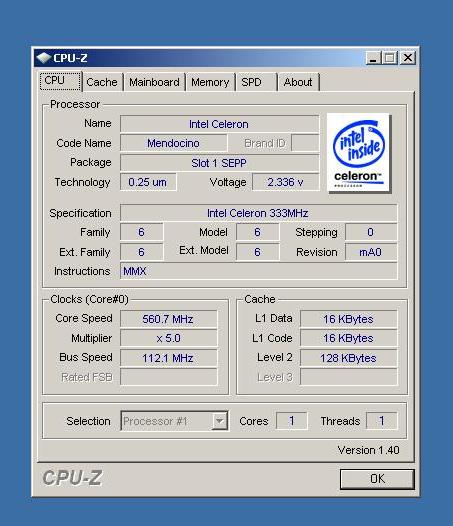The height and width of the screenshot is (526, 453).
Task: Click the Selection dropdown arrow
Action: coord(219,421)
